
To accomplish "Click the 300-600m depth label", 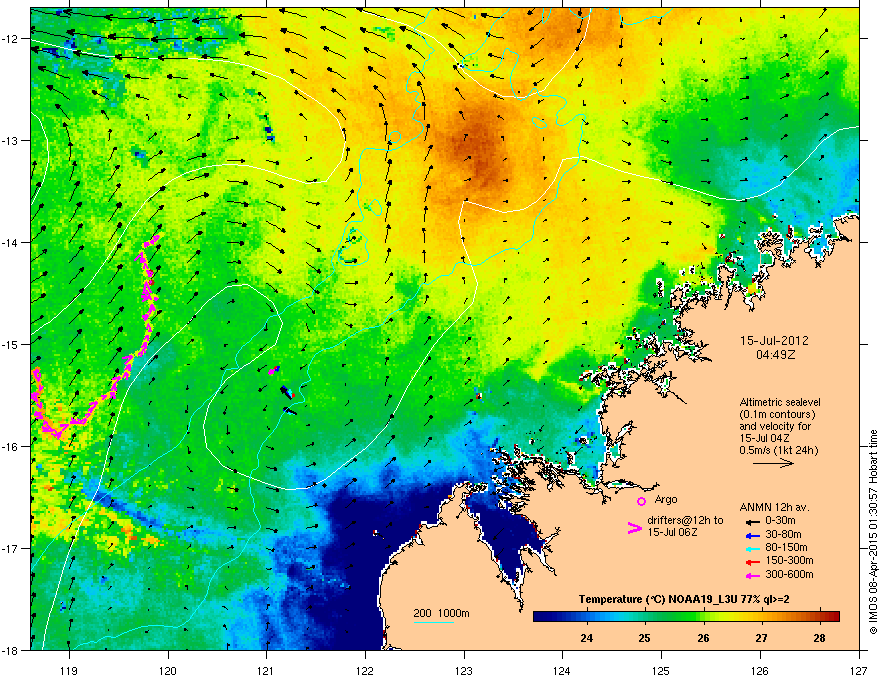I will click(789, 574).
